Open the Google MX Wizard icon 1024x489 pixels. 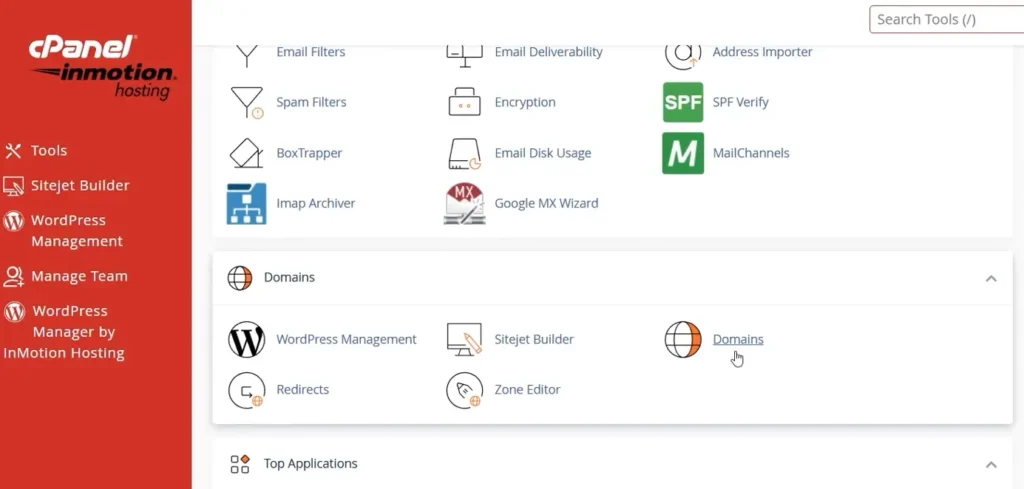tap(464, 204)
